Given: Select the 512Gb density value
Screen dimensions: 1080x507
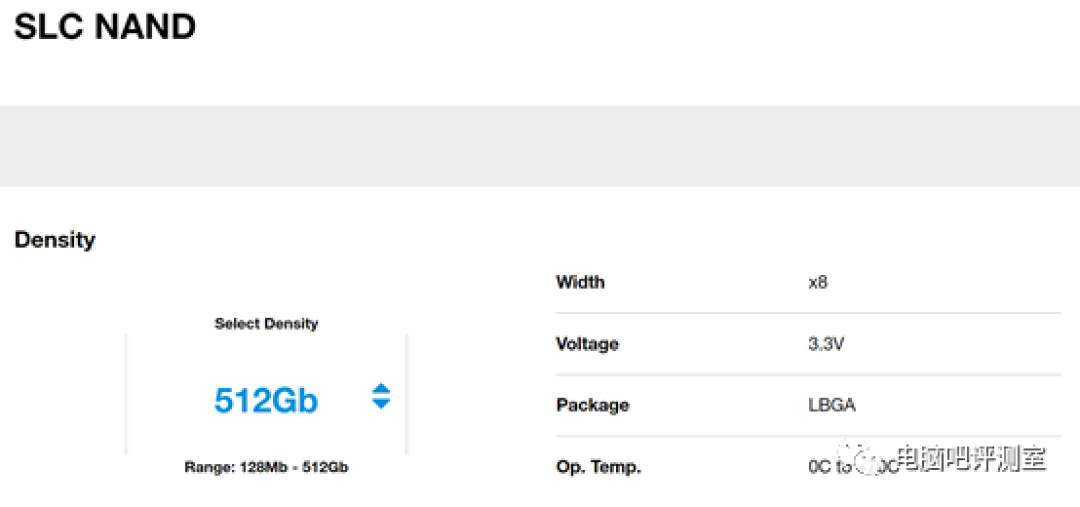Looking at the screenshot, I should click(266, 400).
